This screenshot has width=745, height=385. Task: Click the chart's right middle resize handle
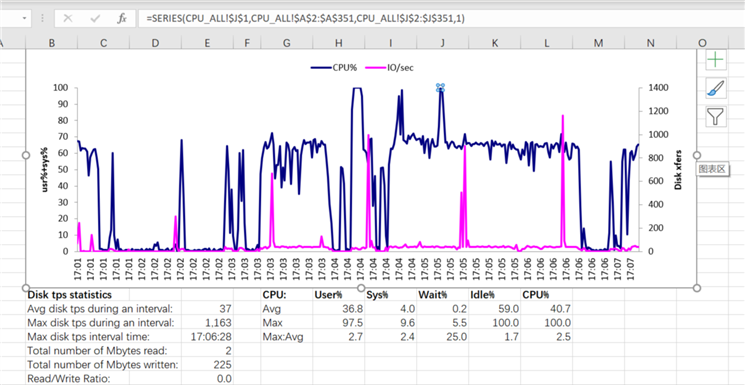click(697, 155)
